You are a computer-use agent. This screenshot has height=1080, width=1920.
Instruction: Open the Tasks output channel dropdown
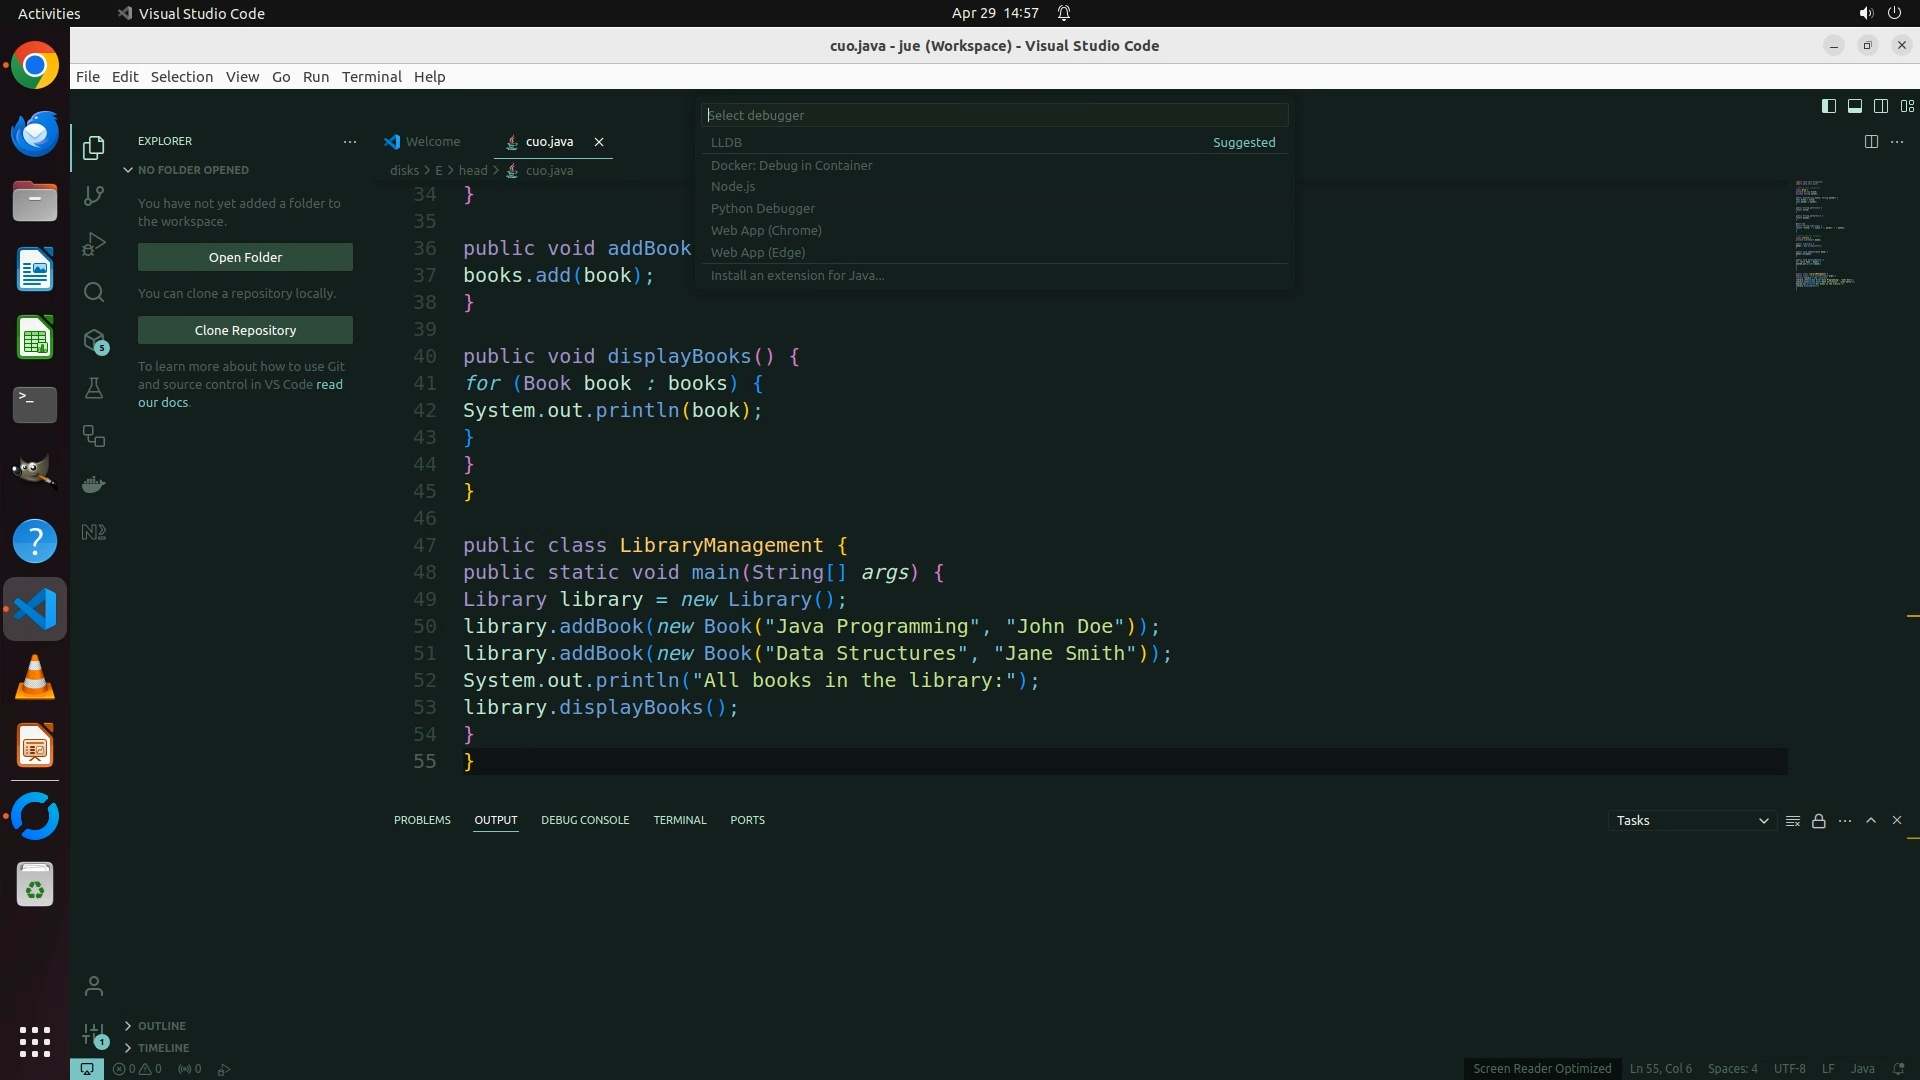[1692, 821]
